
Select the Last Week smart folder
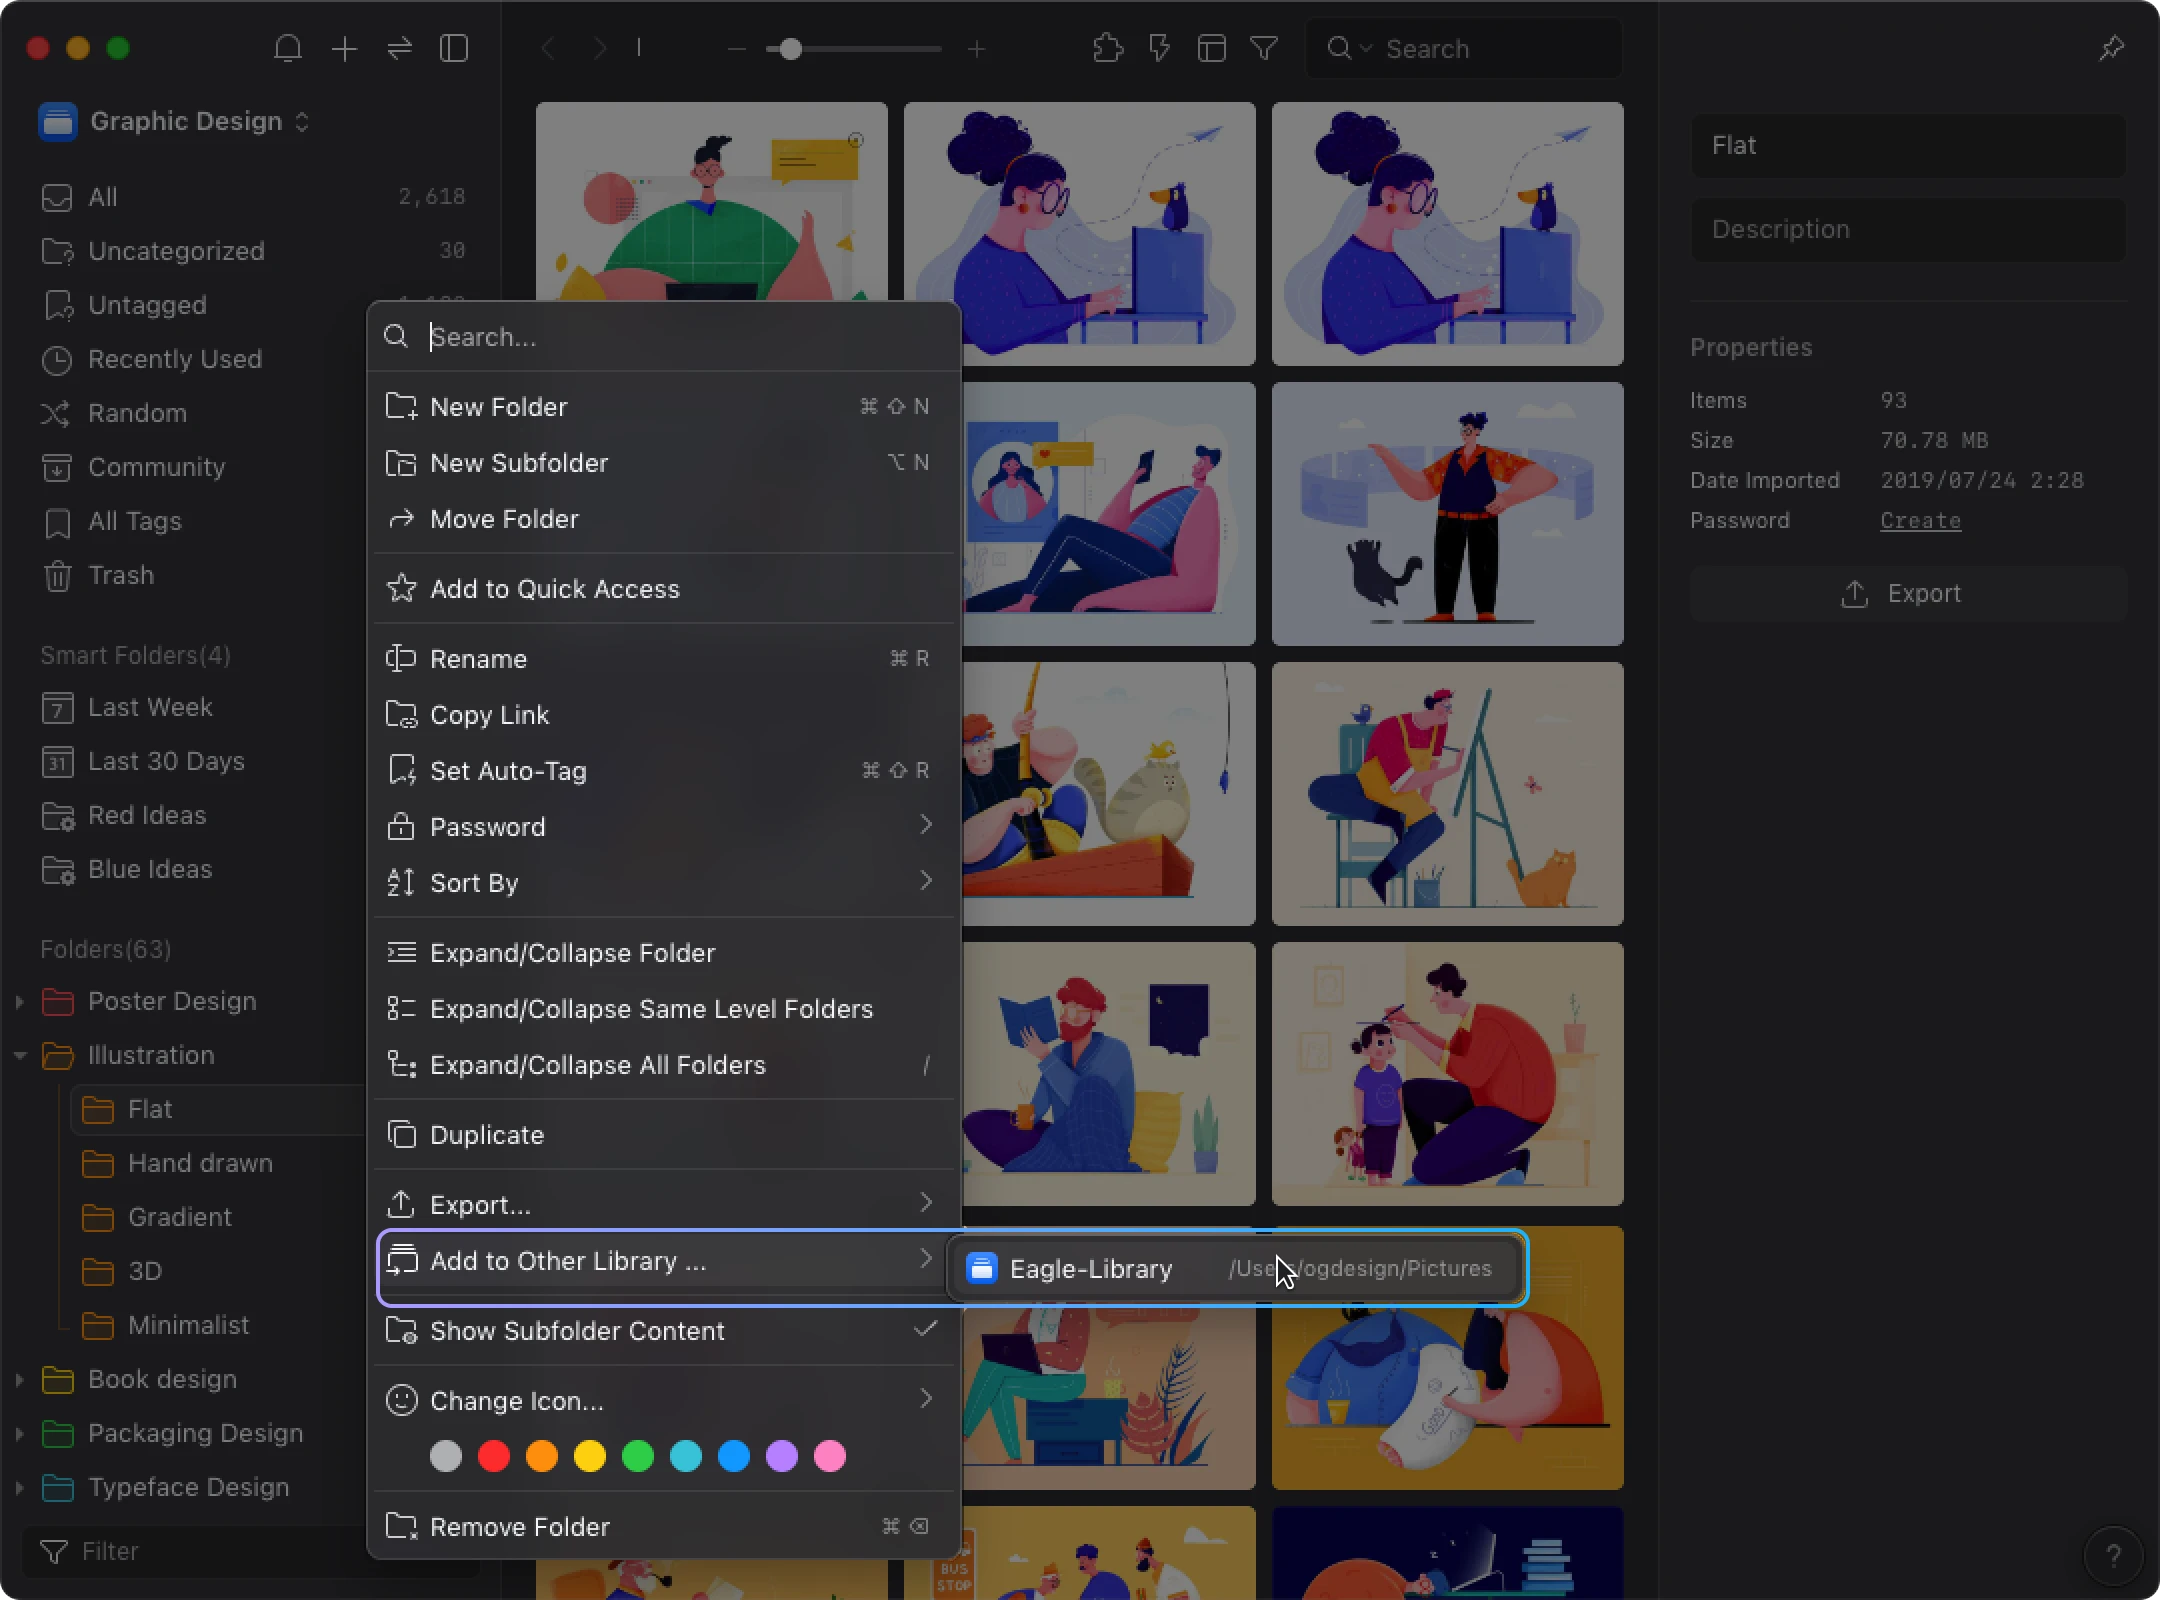198,707
